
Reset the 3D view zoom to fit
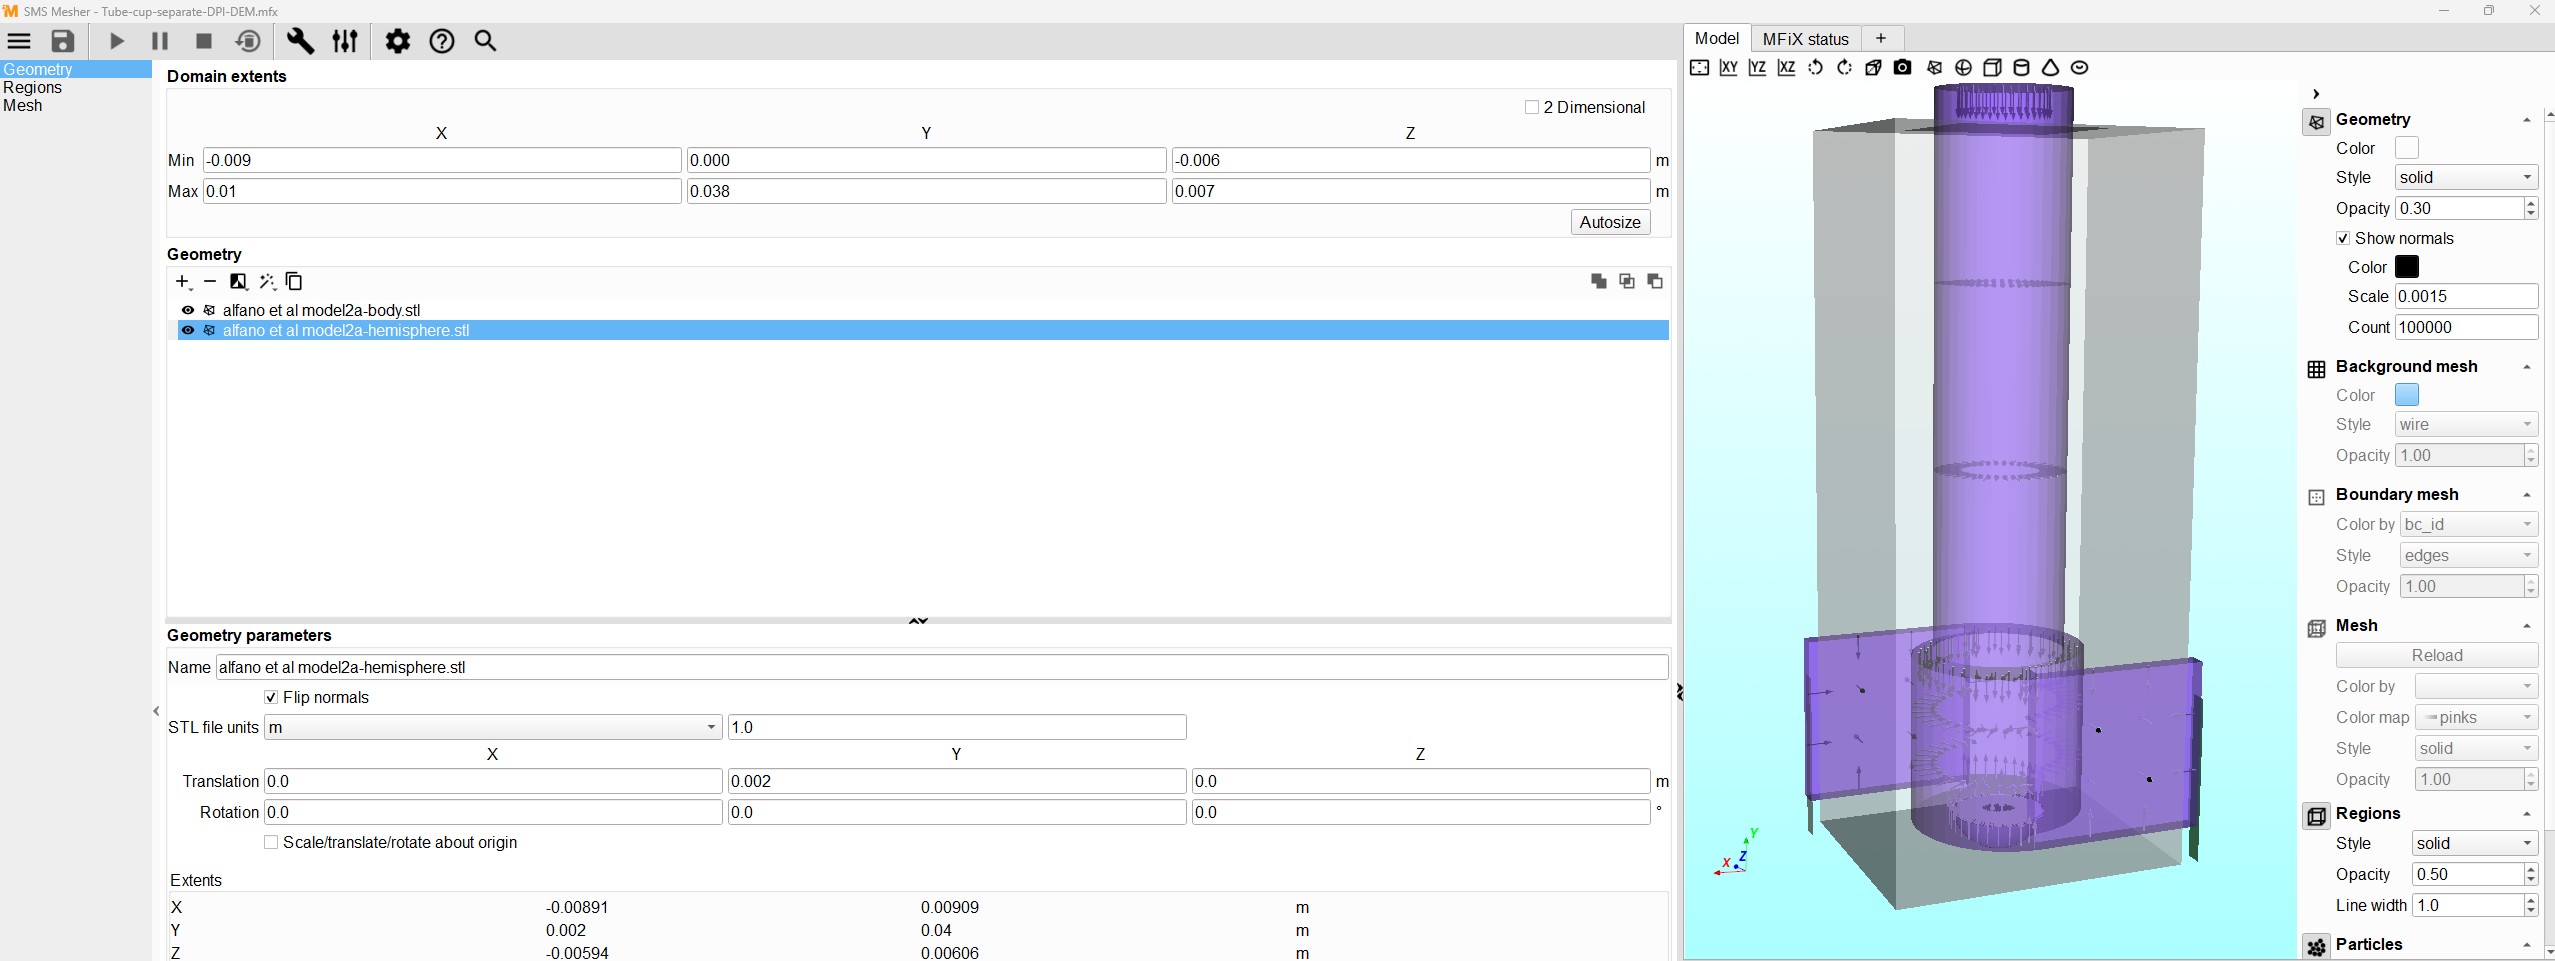(x=1699, y=68)
